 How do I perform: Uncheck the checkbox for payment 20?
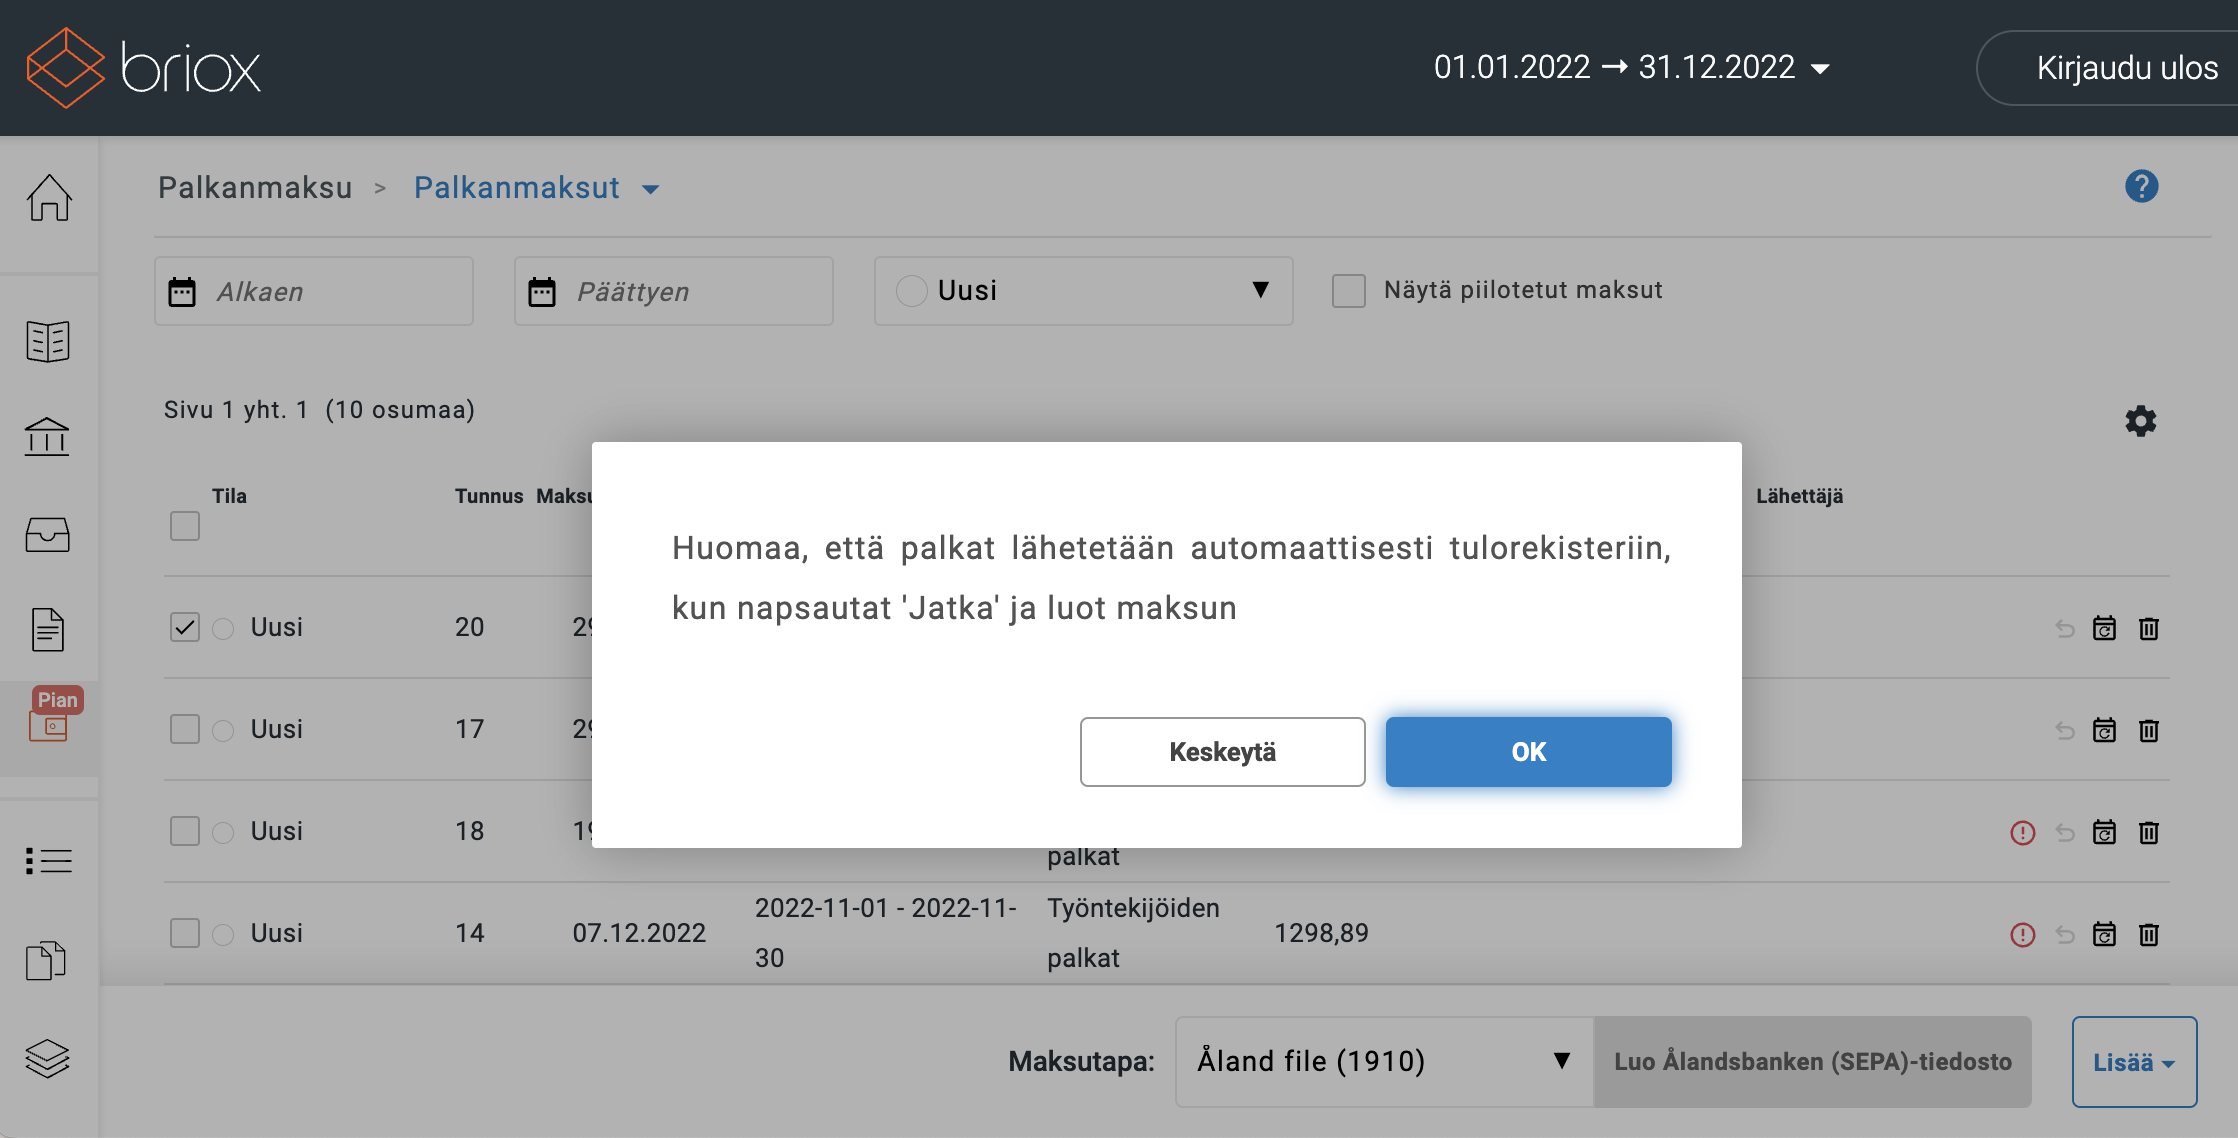tap(185, 627)
